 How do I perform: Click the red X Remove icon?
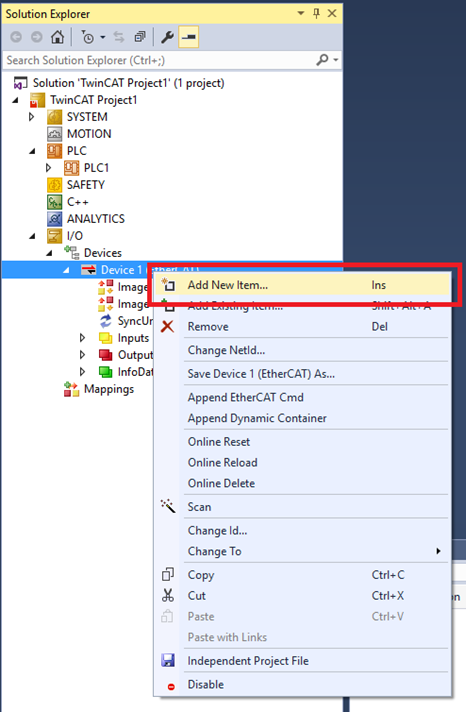tap(168, 326)
